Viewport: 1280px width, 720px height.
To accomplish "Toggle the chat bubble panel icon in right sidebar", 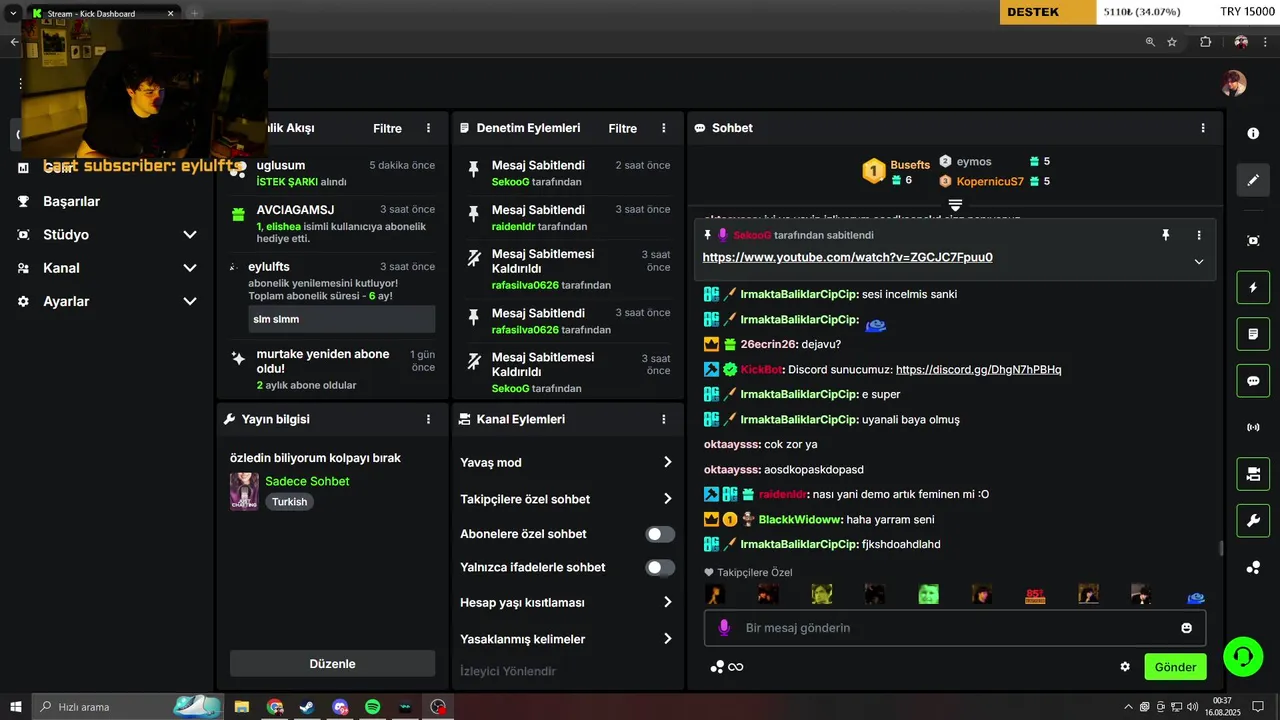I will [1253, 381].
